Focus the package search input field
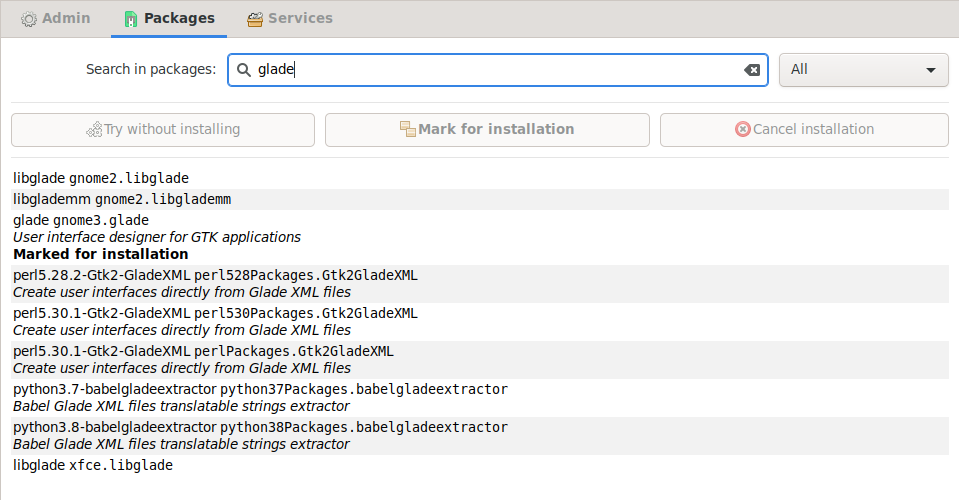The height and width of the screenshot is (500, 959). pos(498,70)
